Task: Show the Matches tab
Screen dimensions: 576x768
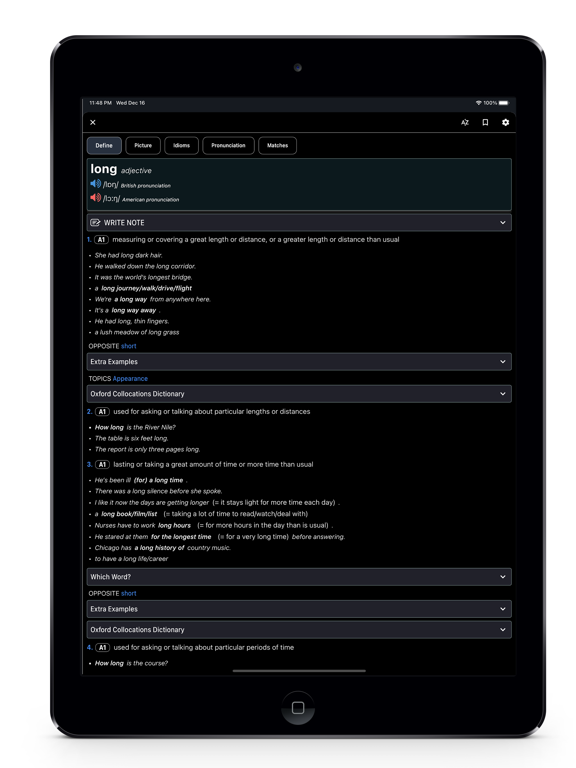Action: [x=277, y=145]
